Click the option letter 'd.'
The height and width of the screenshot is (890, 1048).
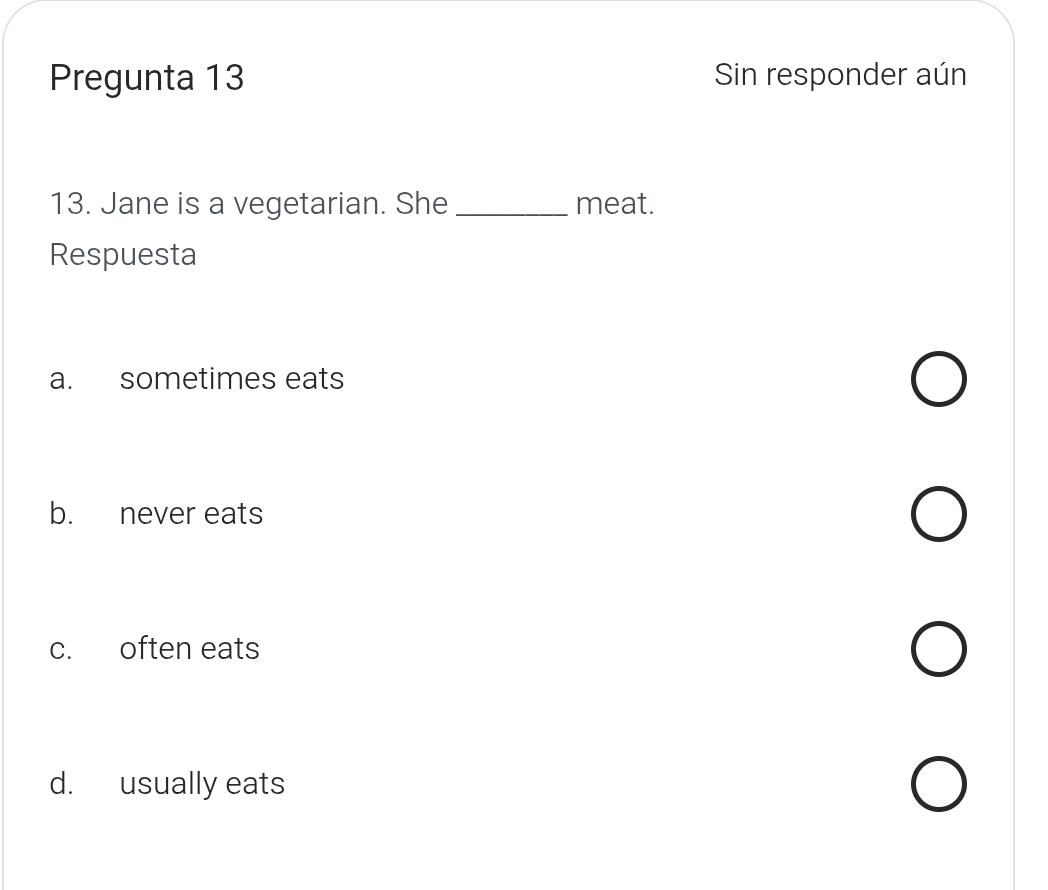[x=61, y=784]
